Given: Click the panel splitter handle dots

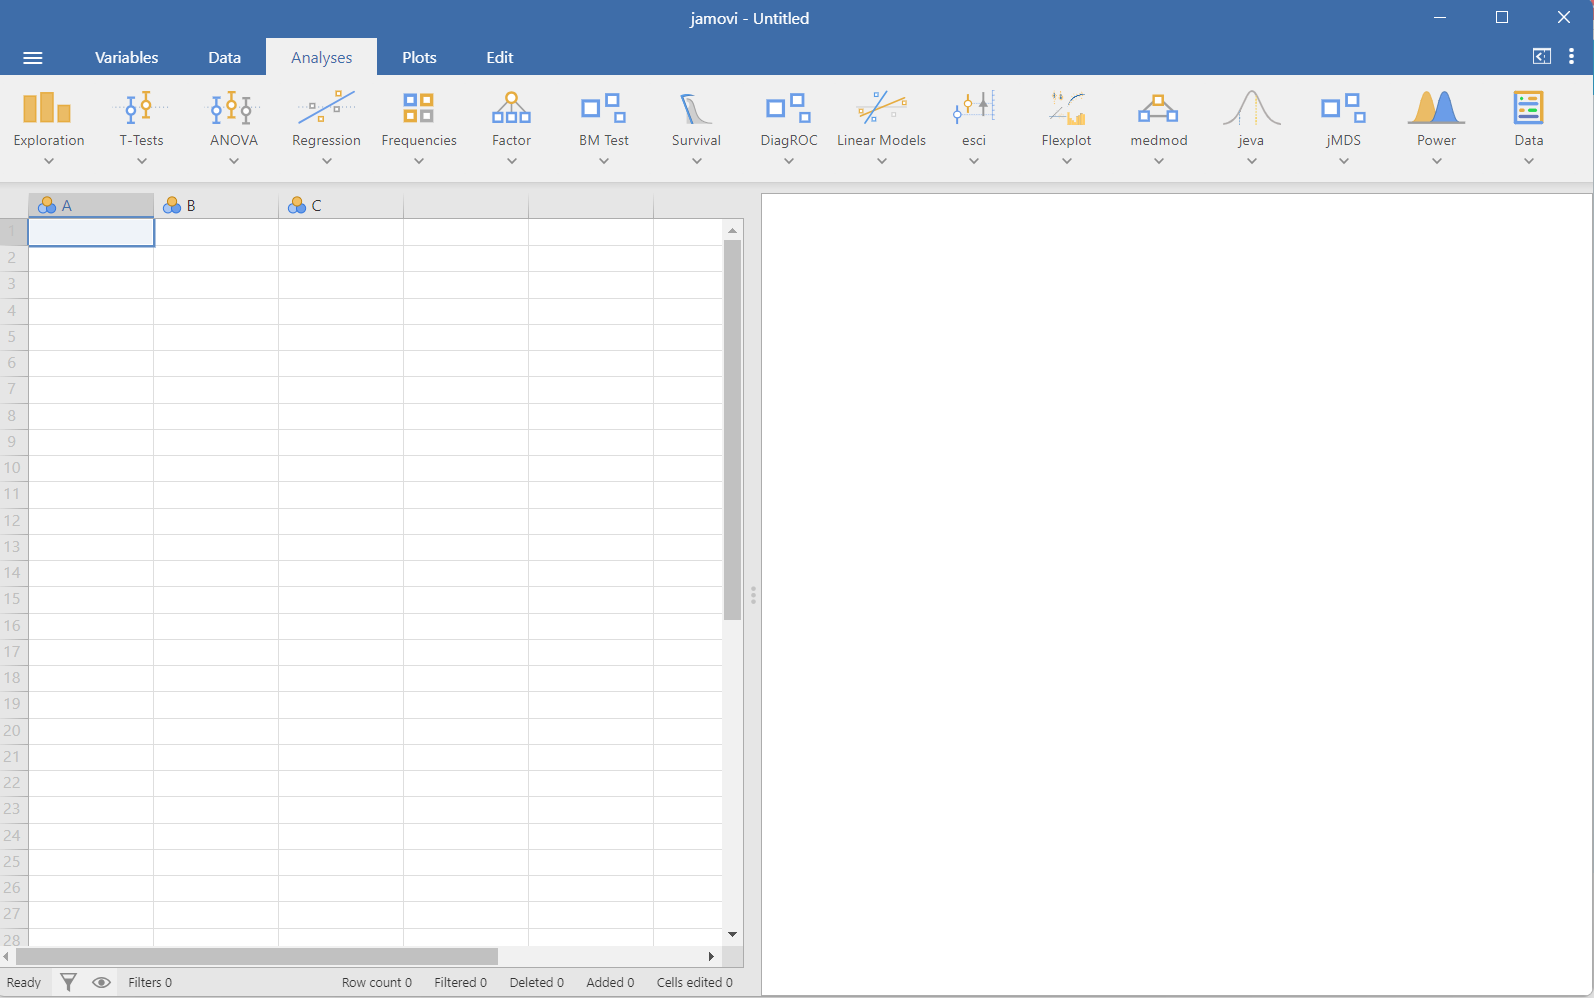Looking at the screenshot, I should click(x=753, y=595).
